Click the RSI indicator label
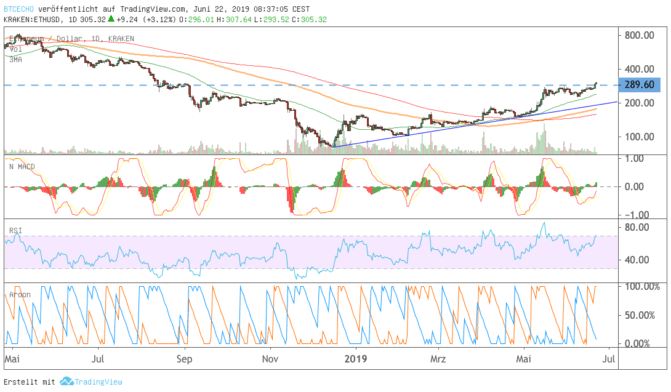 click(15, 231)
